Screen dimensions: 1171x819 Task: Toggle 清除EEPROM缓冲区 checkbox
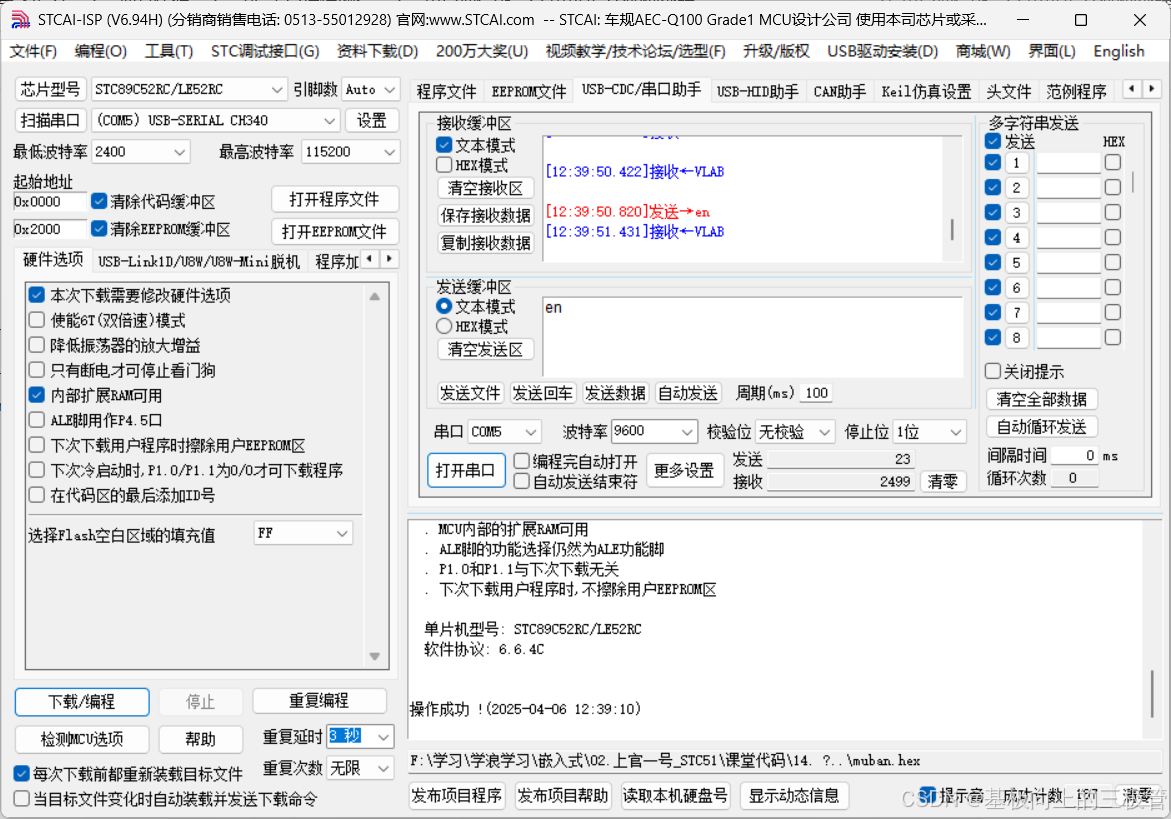tap(99, 228)
